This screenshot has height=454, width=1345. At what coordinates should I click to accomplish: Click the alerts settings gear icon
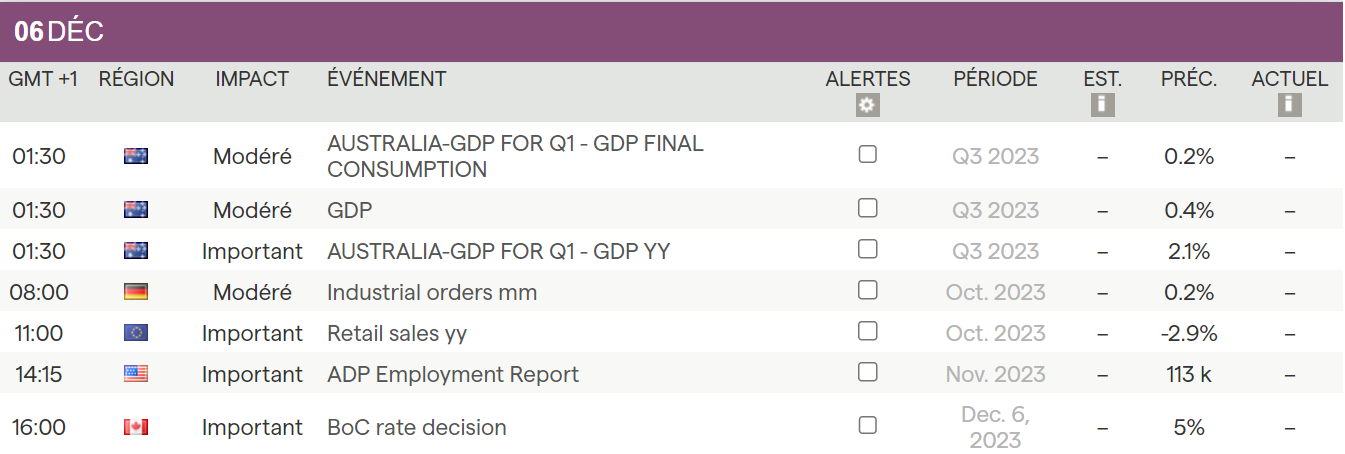coord(868,105)
